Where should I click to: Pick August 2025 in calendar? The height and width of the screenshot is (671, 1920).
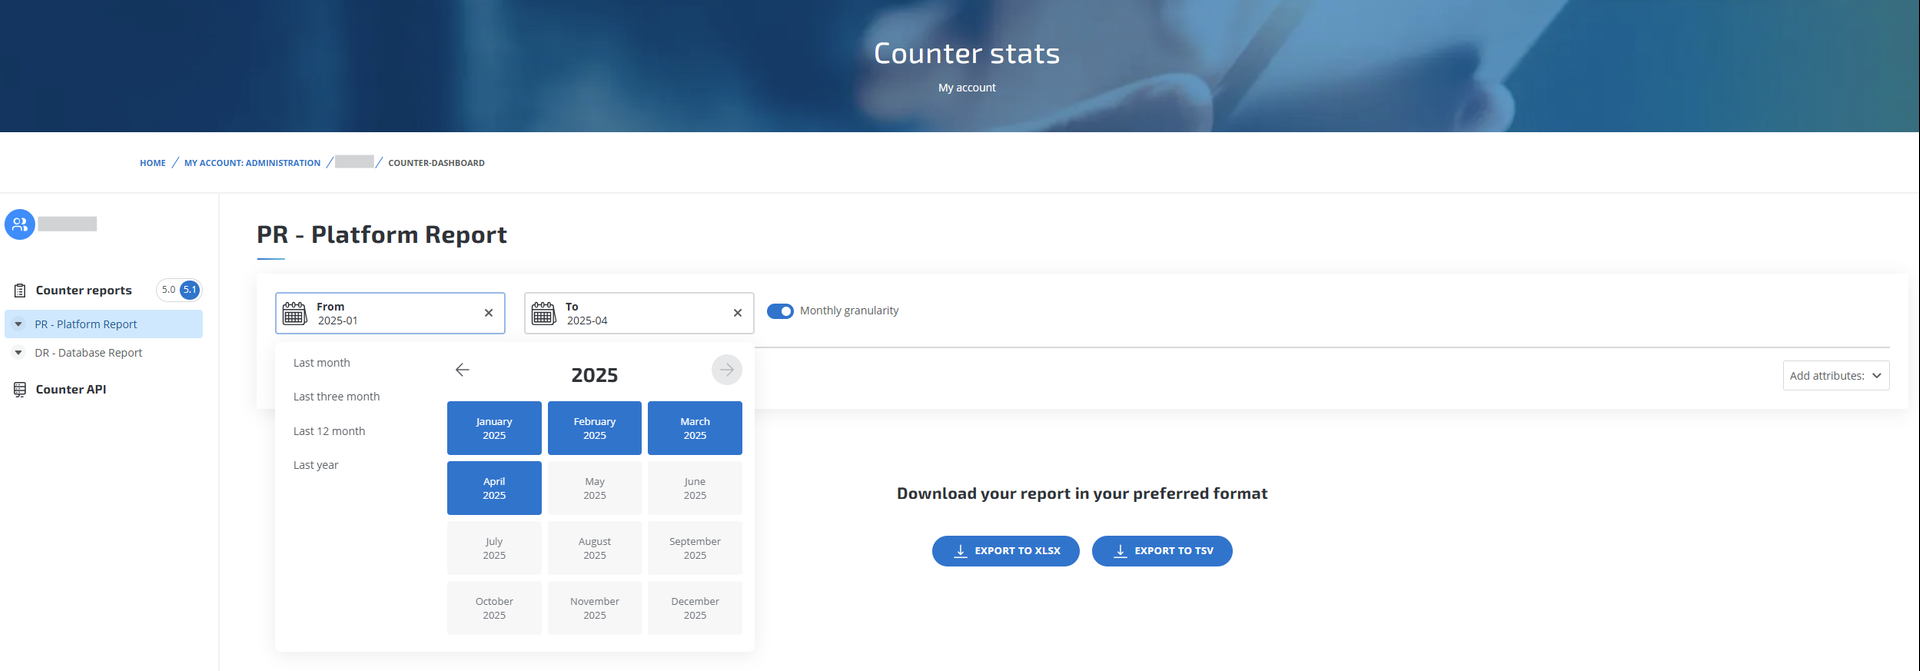595,548
